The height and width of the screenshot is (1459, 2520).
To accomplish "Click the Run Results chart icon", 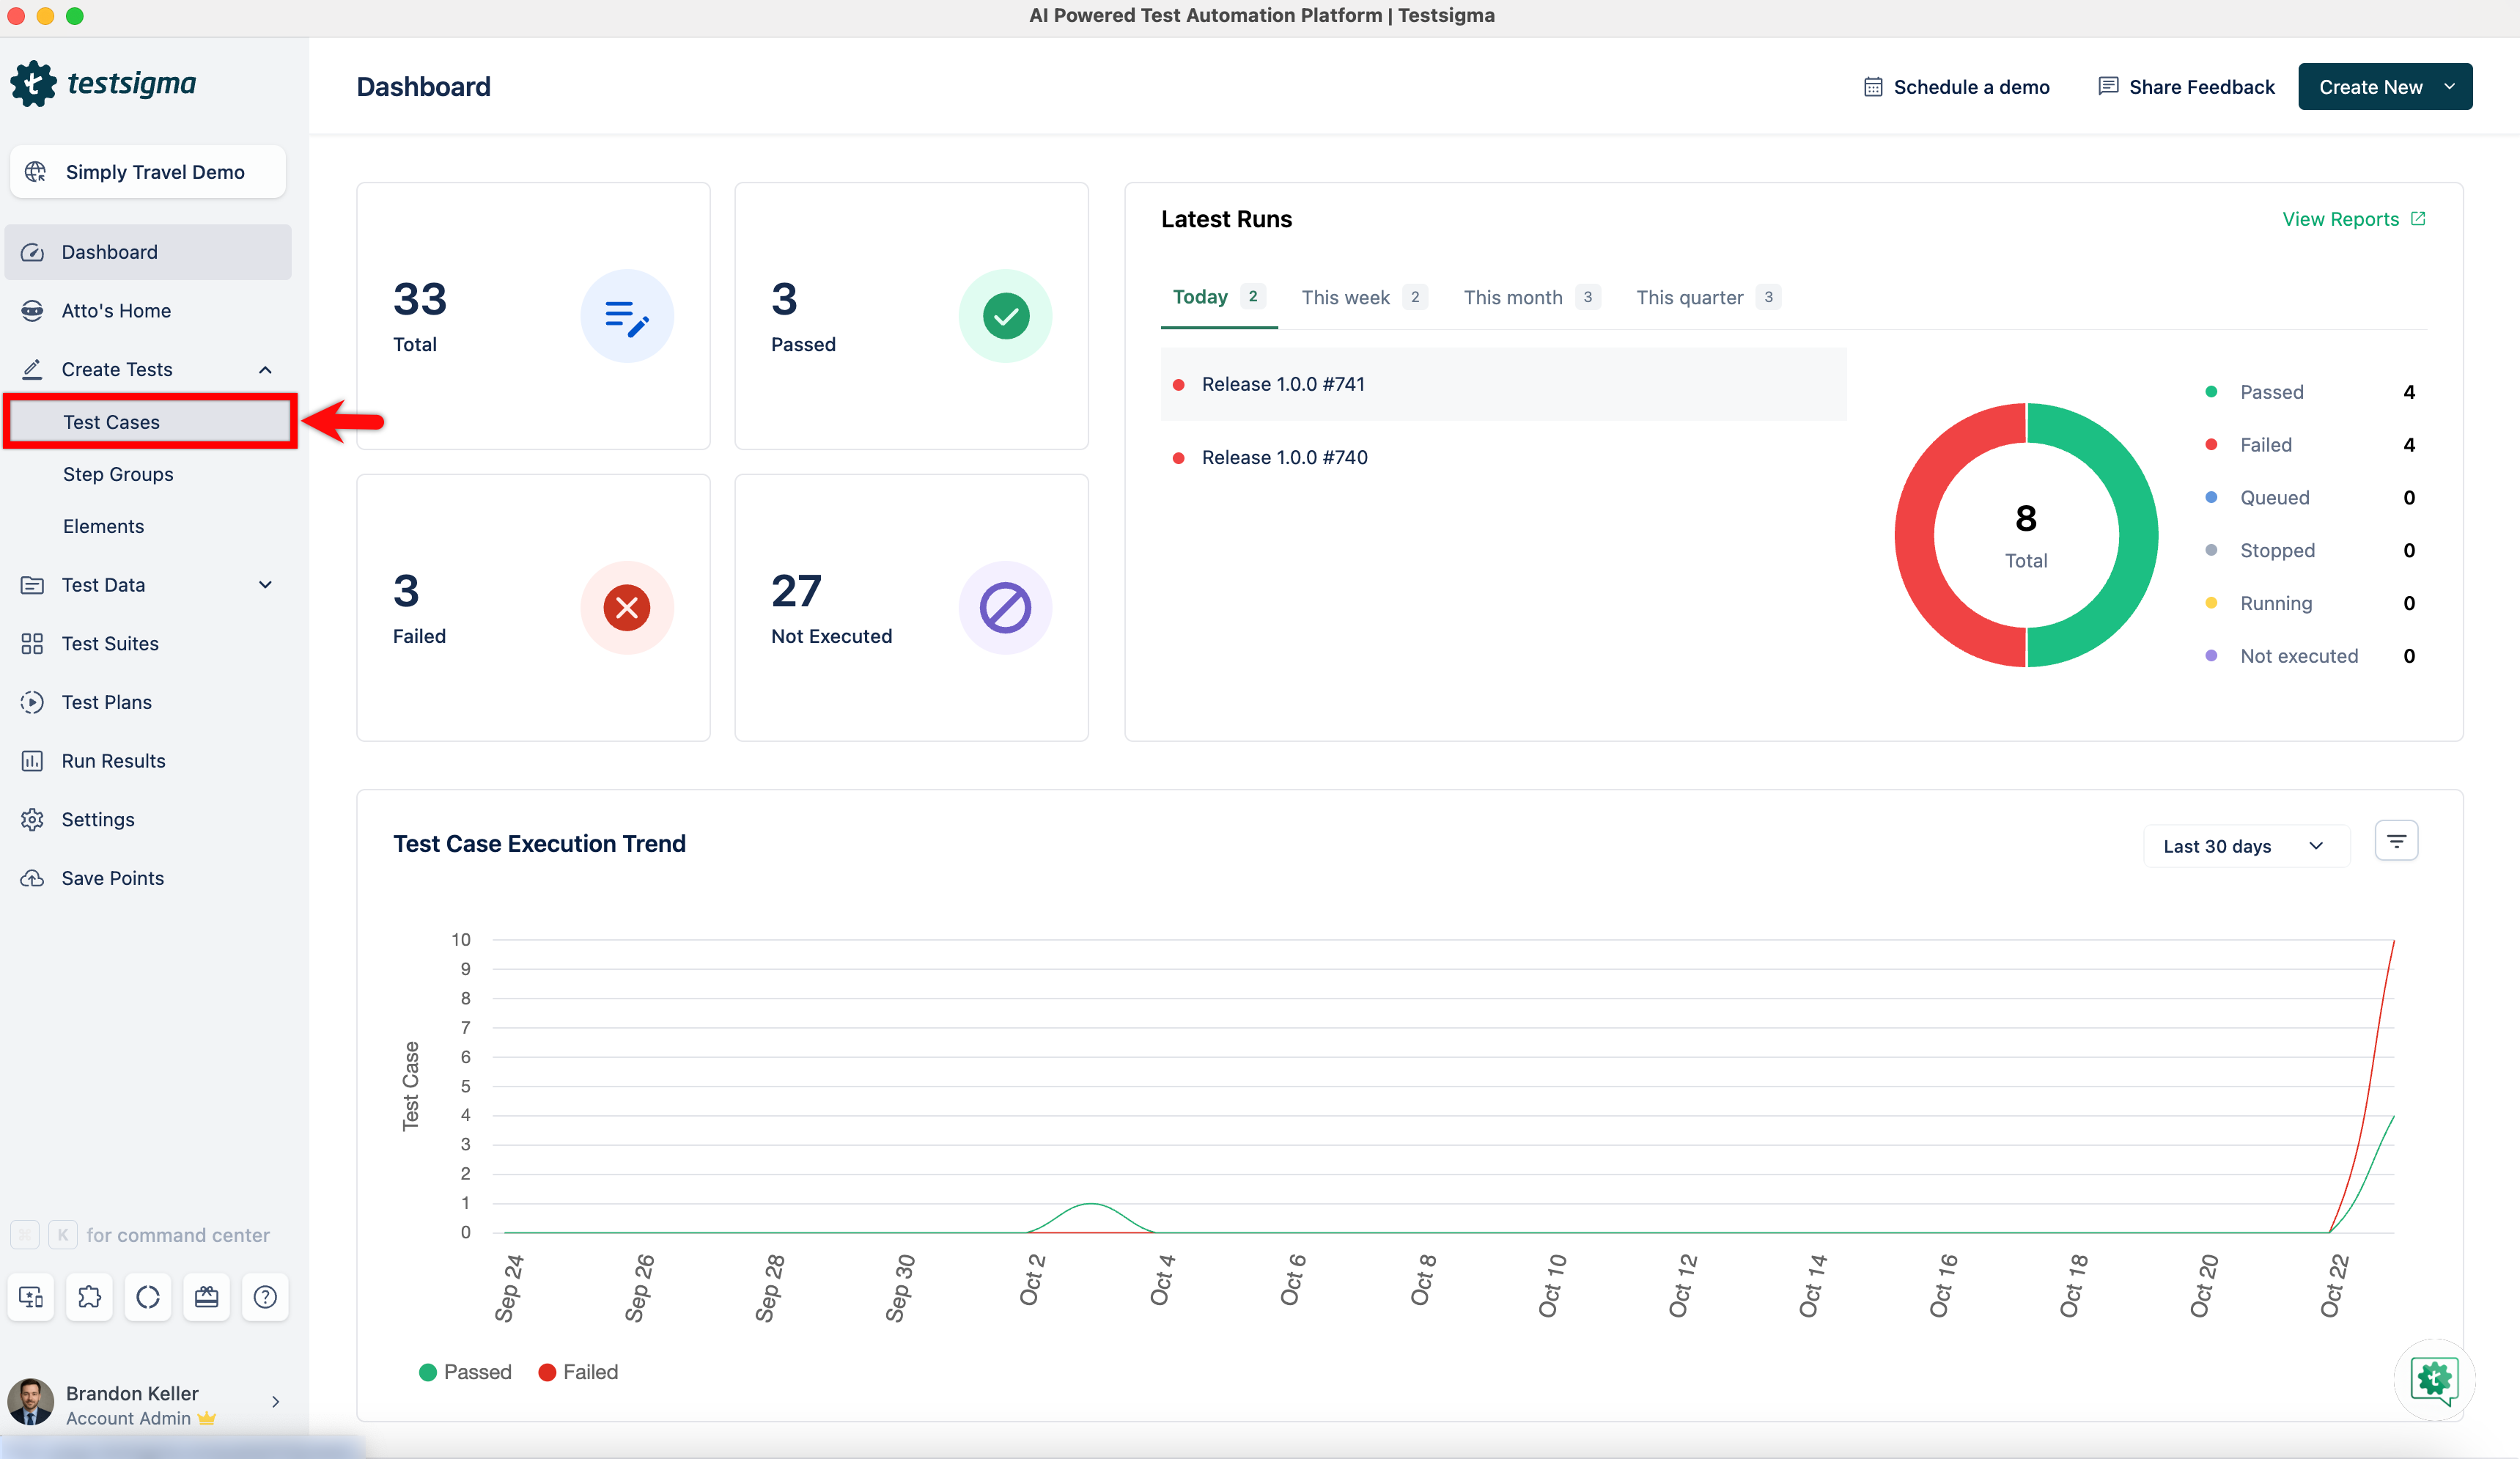I will (x=32, y=761).
